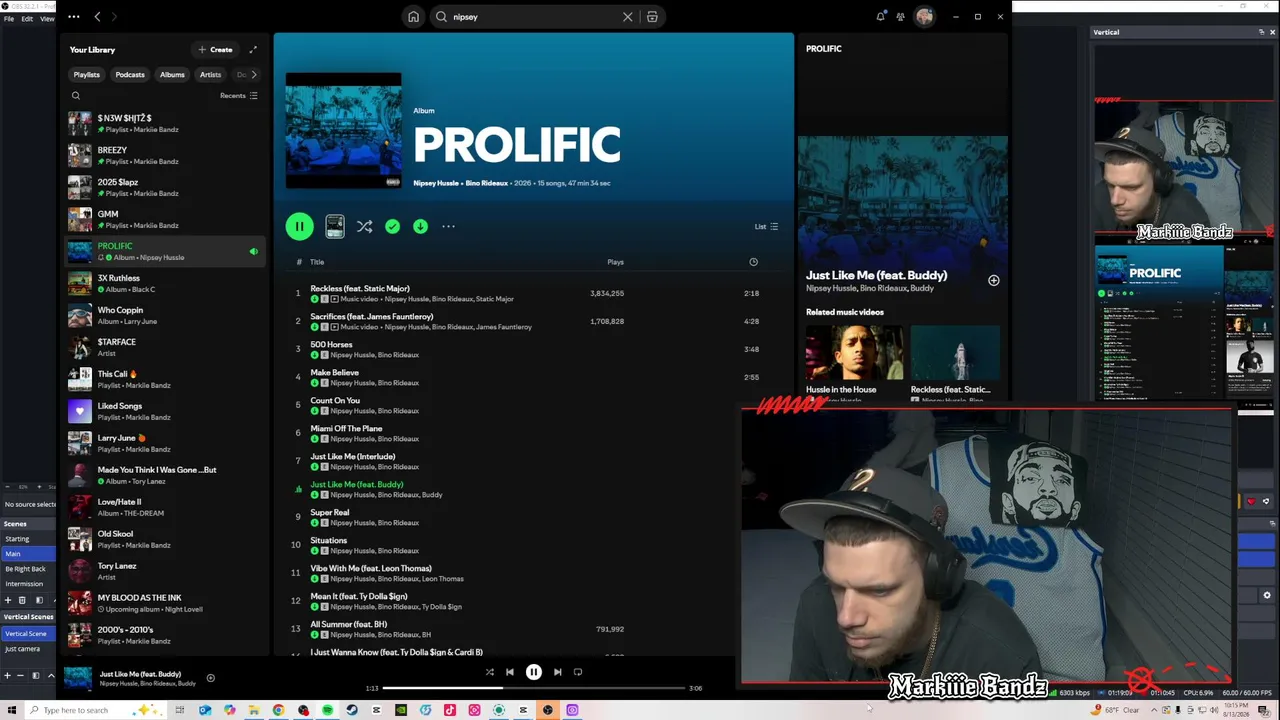Skip to the next track
The image size is (1280, 720).
pos(558,672)
